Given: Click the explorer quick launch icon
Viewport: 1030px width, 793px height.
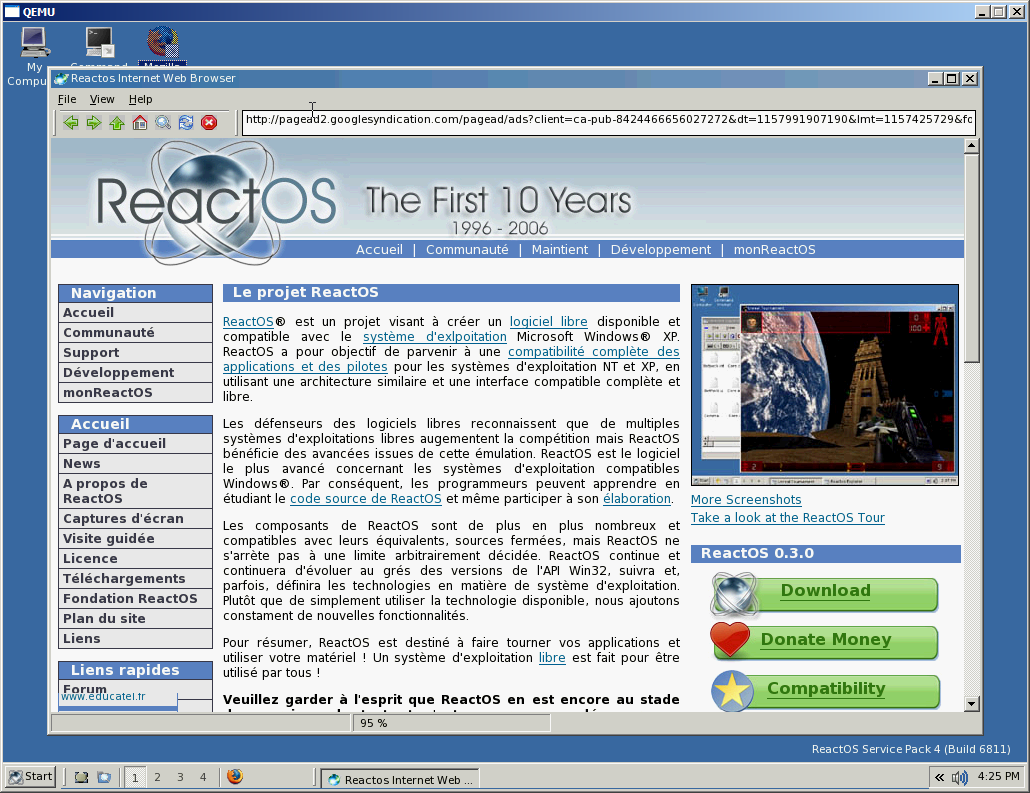Looking at the screenshot, I should (x=104, y=777).
